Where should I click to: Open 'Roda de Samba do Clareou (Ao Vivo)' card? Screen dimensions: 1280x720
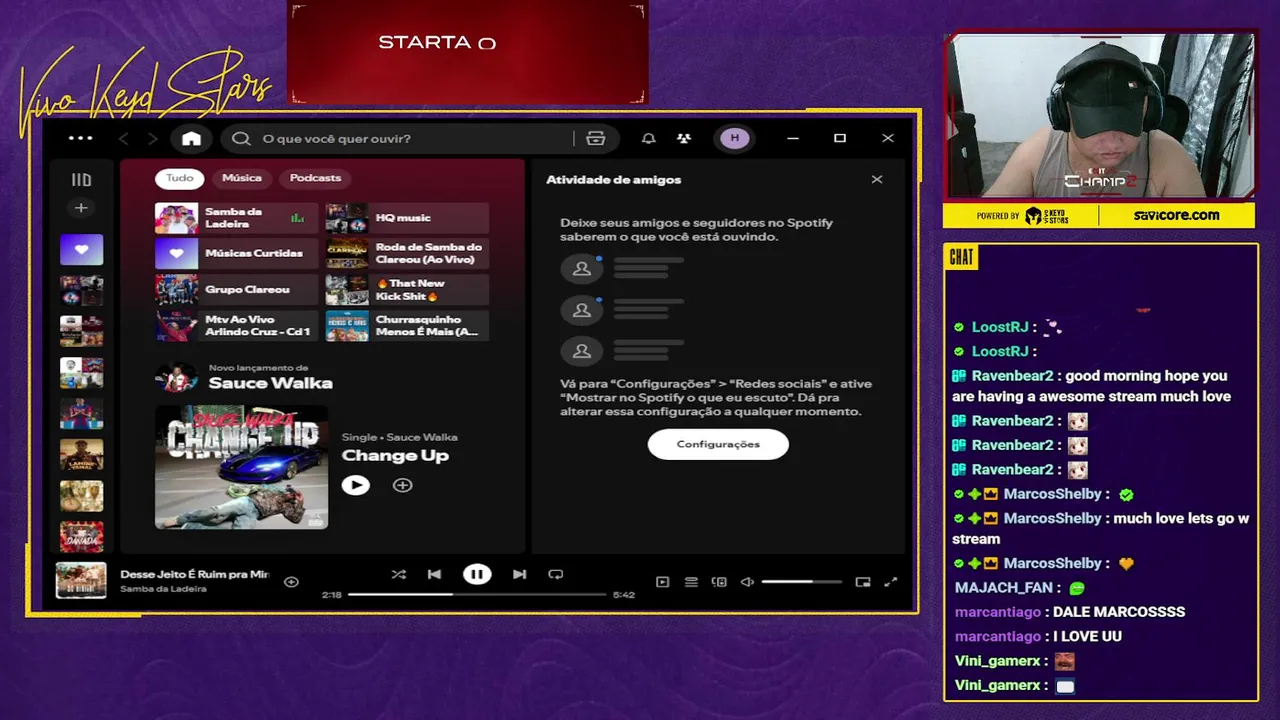[407, 254]
